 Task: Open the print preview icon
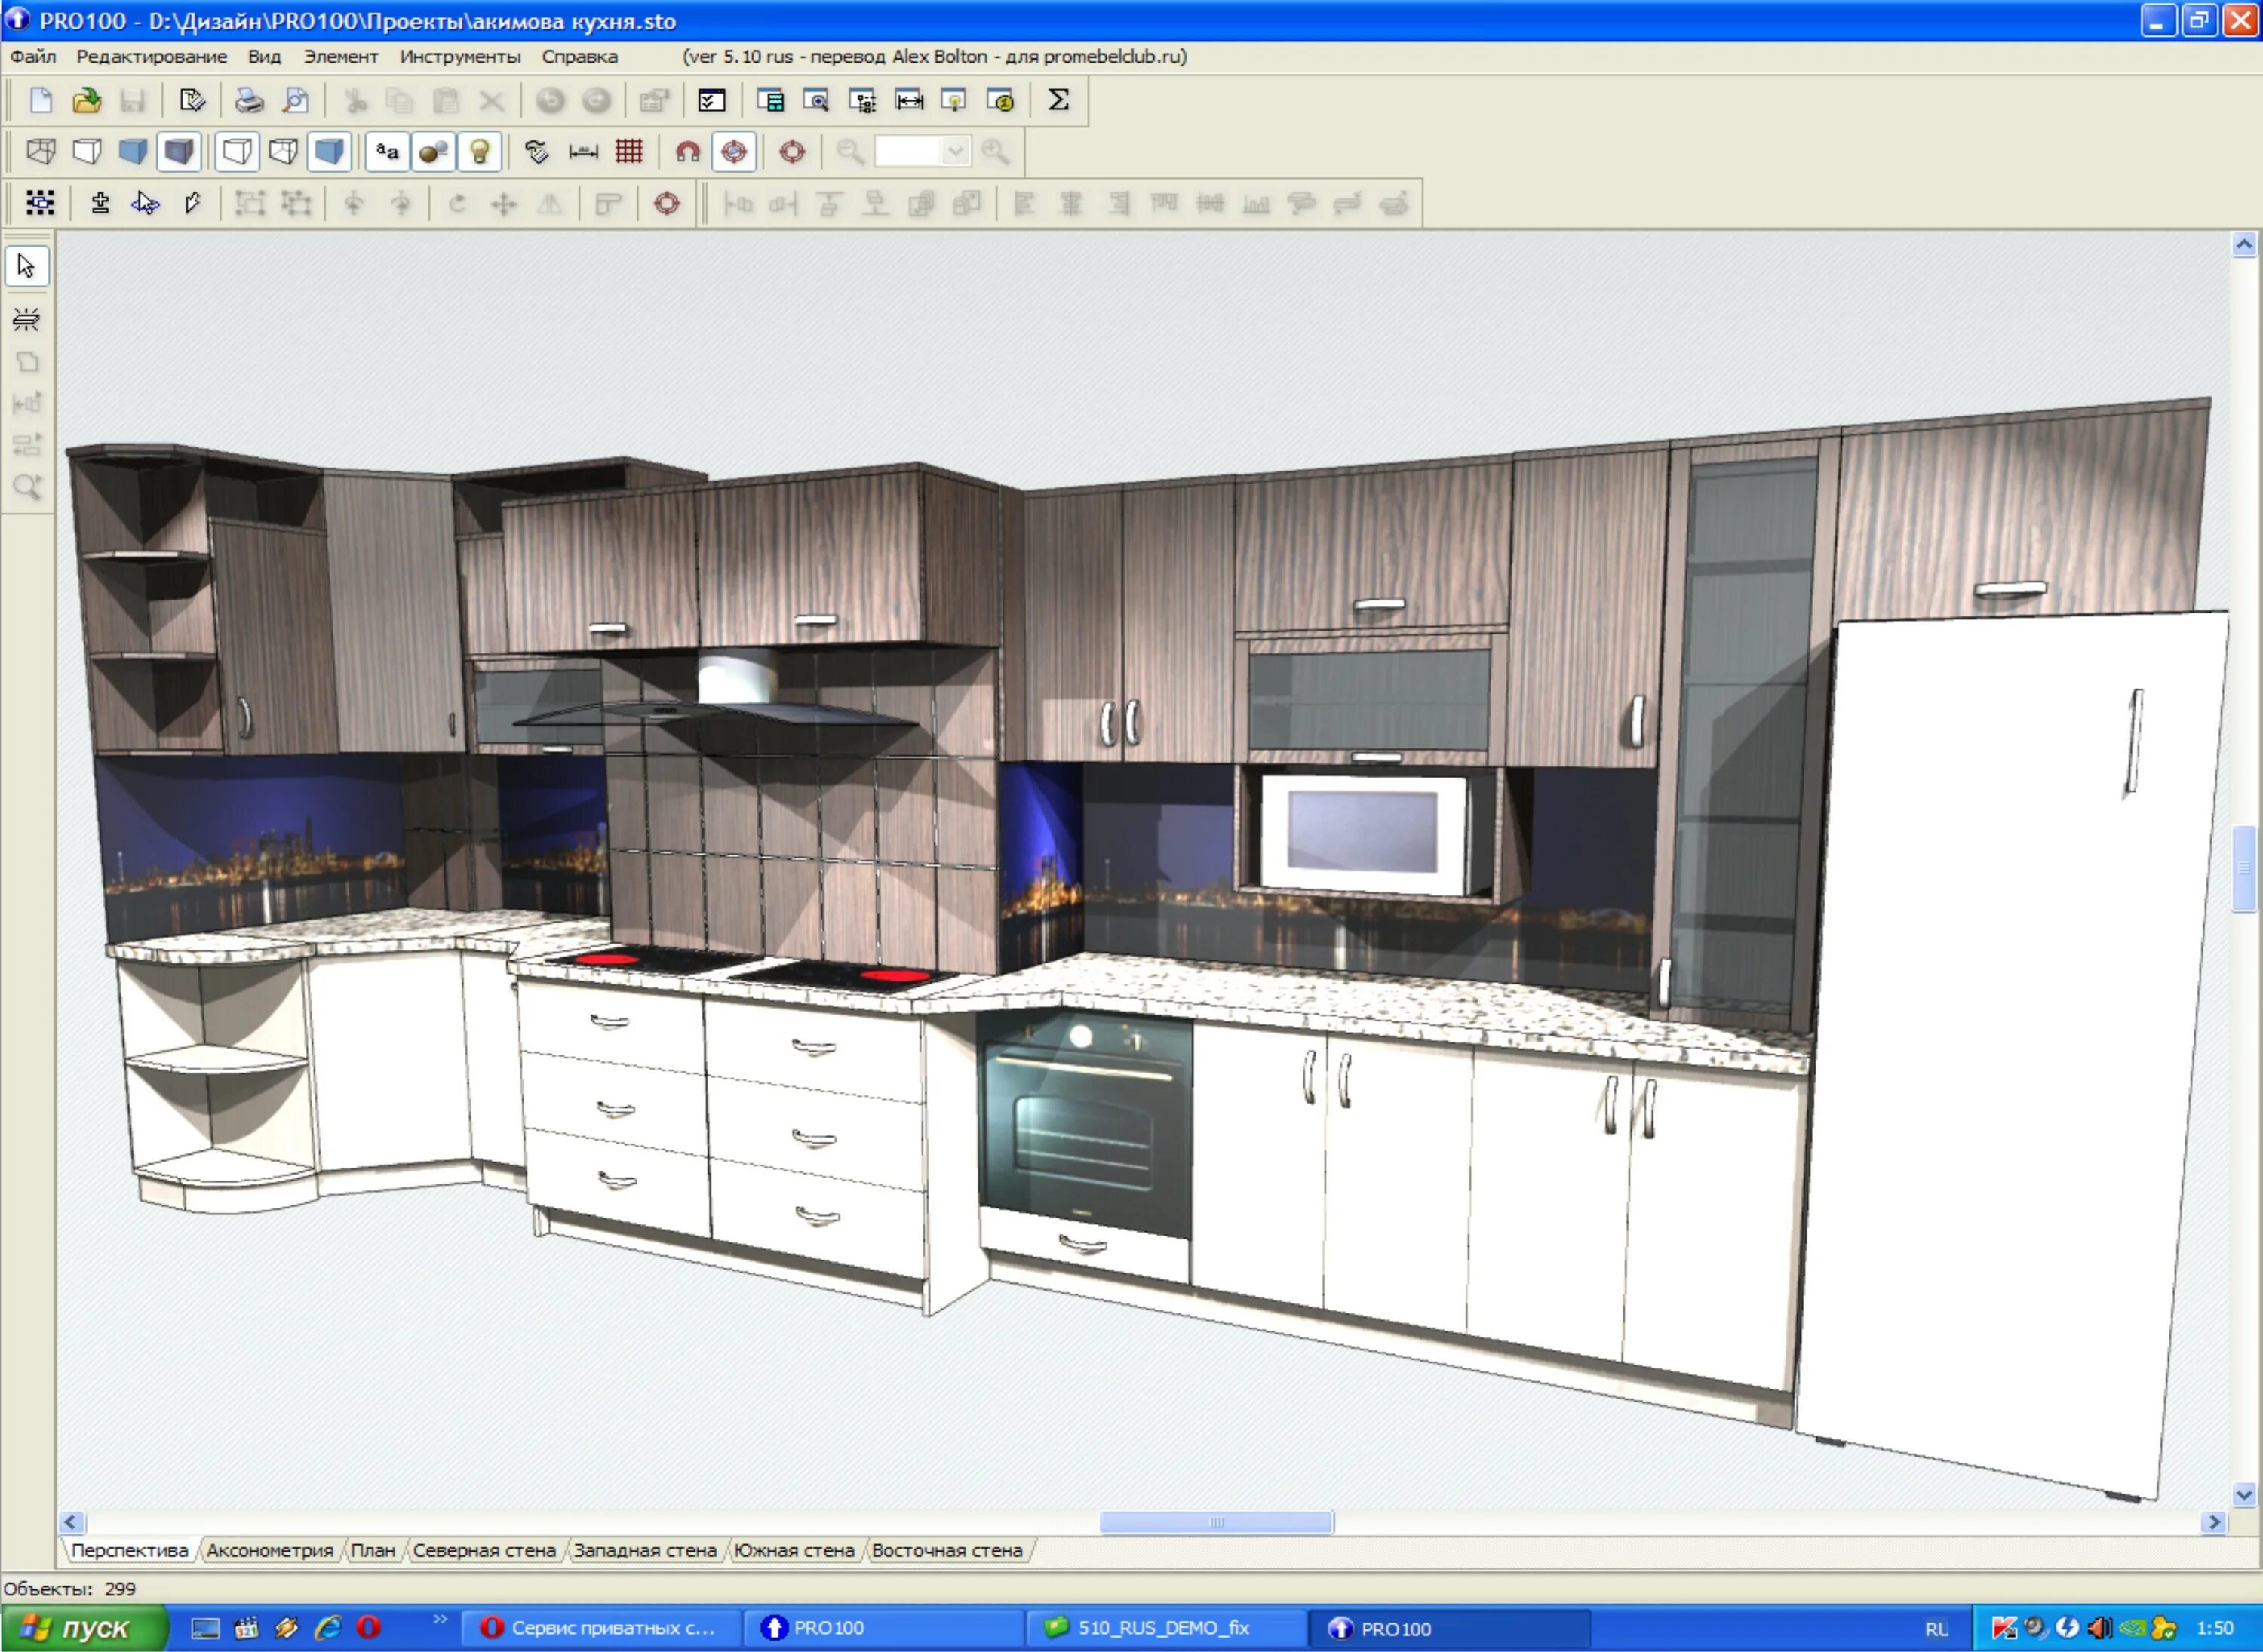click(x=296, y=100)
